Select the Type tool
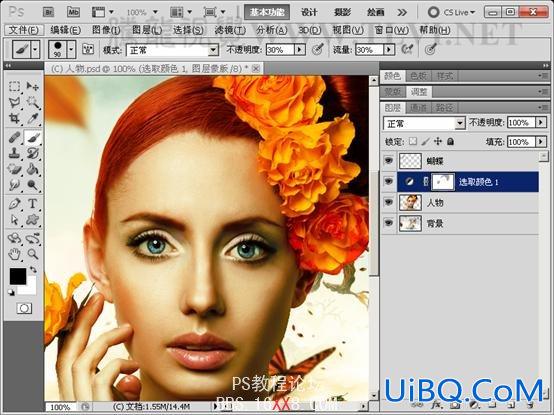Screen dimensions: 554x415 (33, 203)
